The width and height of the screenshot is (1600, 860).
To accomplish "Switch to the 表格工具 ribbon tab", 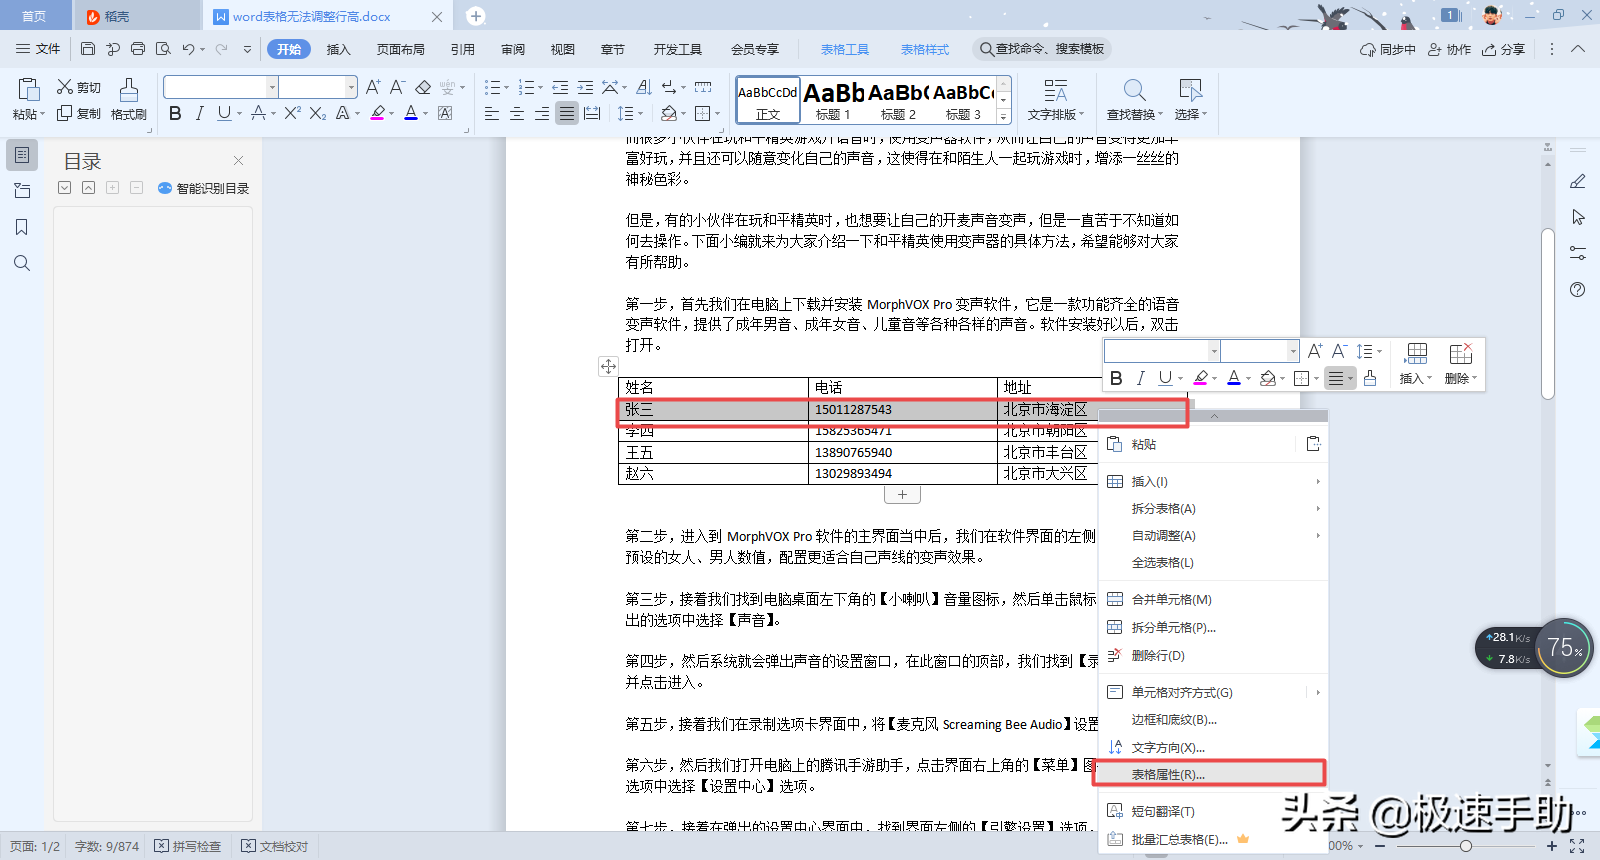I will [x=845, y=49].
